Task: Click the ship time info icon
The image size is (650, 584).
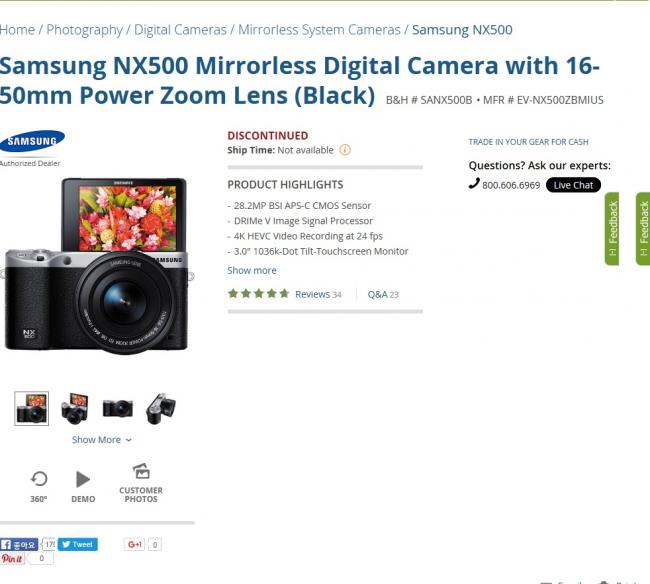Action: (345, 150)
